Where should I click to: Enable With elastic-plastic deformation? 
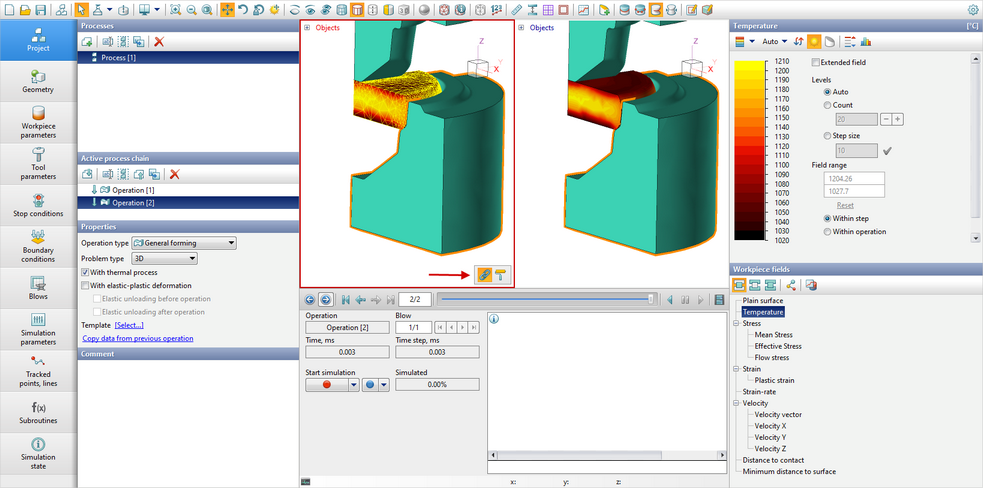[85, 285]
